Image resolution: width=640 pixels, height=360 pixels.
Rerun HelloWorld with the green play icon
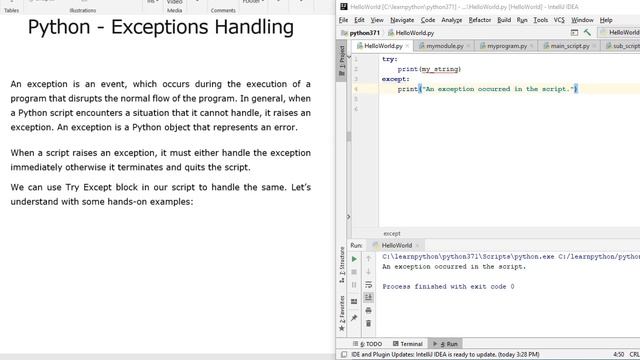click(354, 259)
